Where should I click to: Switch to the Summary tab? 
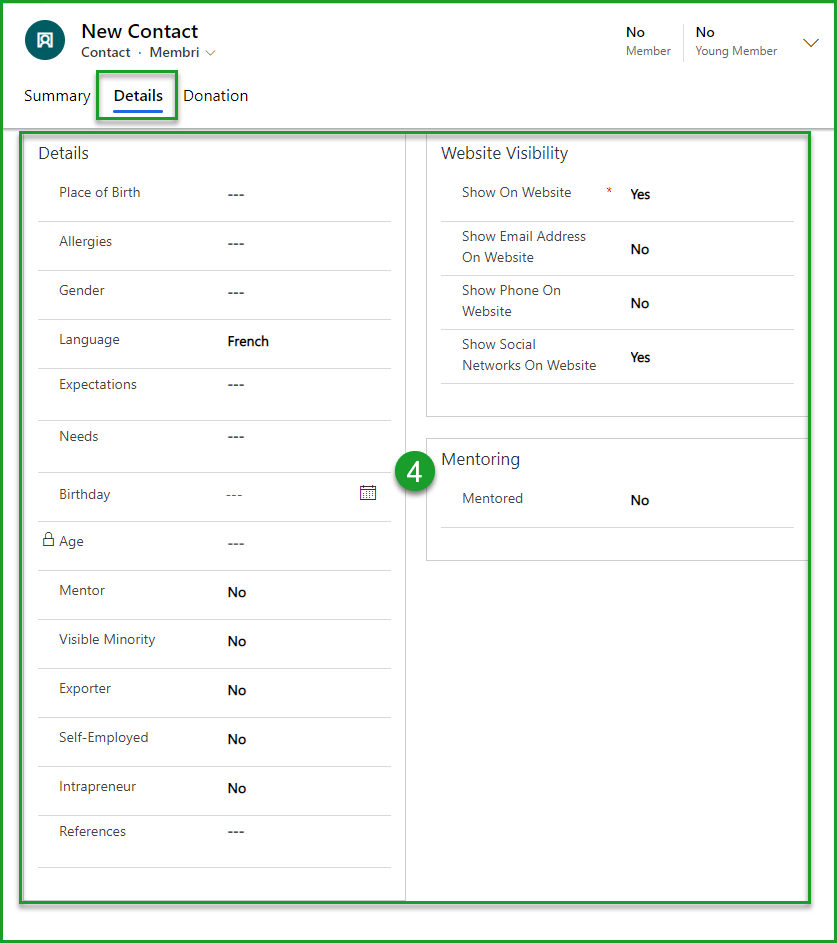tap(57, 95)
